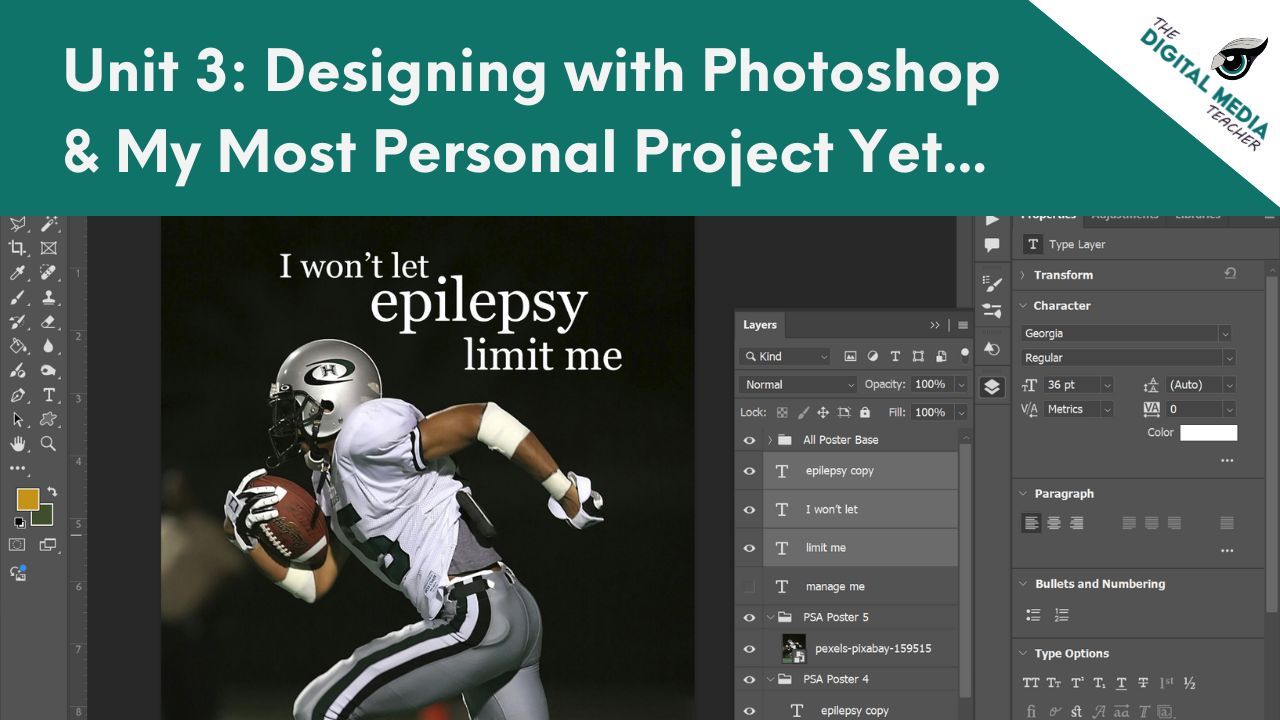The image size is (1280, 720).
Task: Select the Spot Healing Brush tool
Action: pyautogui.click(x=48, y=272)
